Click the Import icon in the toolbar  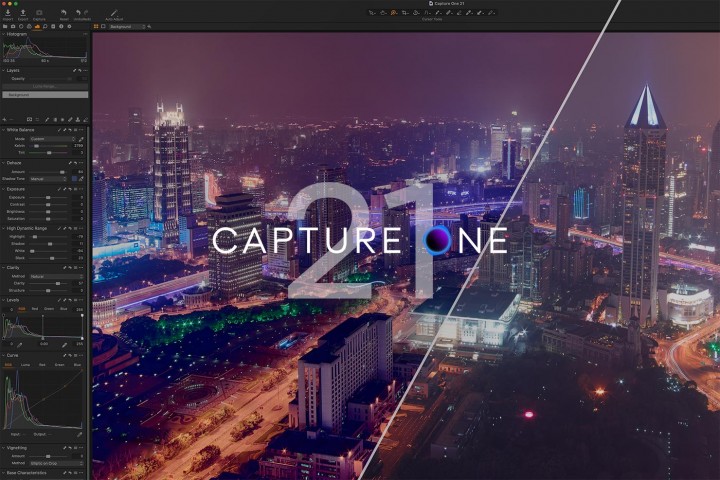pyautogui.click(x=7, y=13)
